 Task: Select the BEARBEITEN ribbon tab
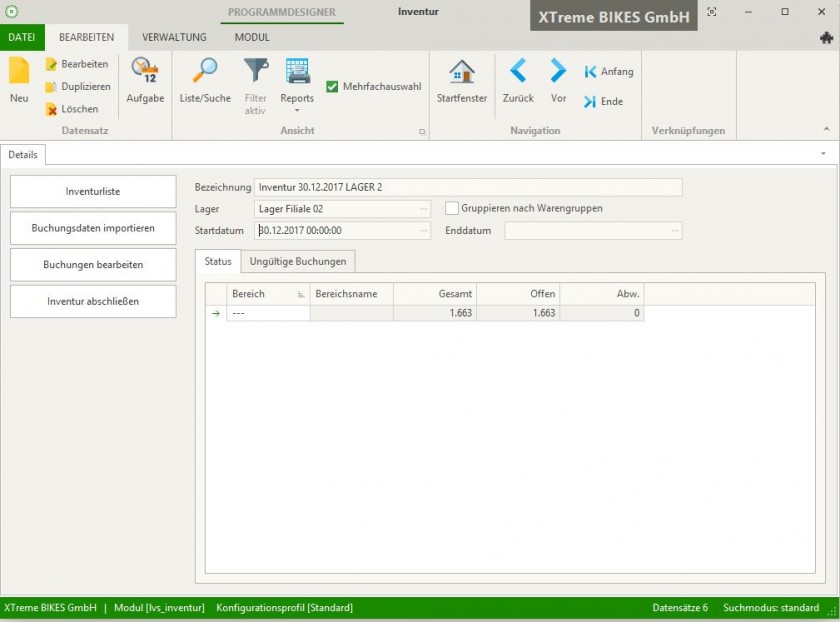click(86, 38)
